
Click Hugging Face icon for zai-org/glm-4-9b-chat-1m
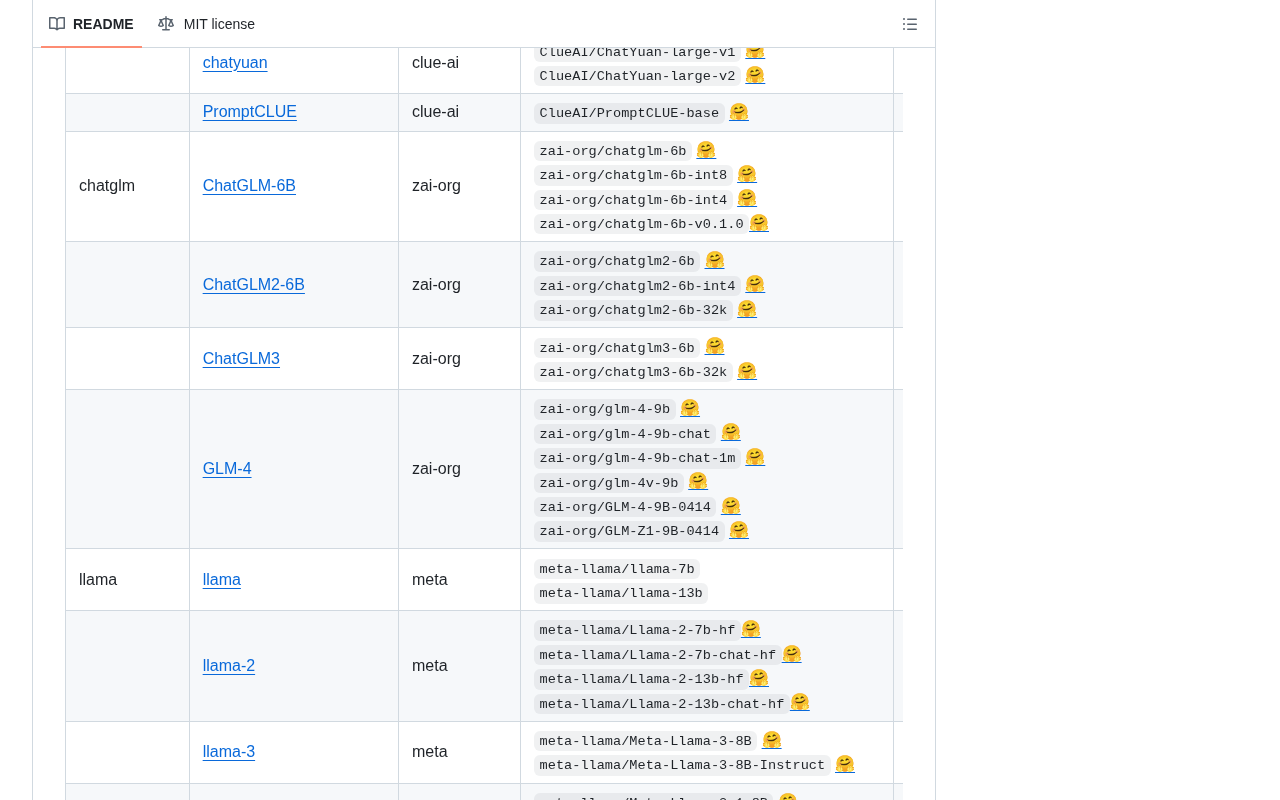(x=755, y=457)
